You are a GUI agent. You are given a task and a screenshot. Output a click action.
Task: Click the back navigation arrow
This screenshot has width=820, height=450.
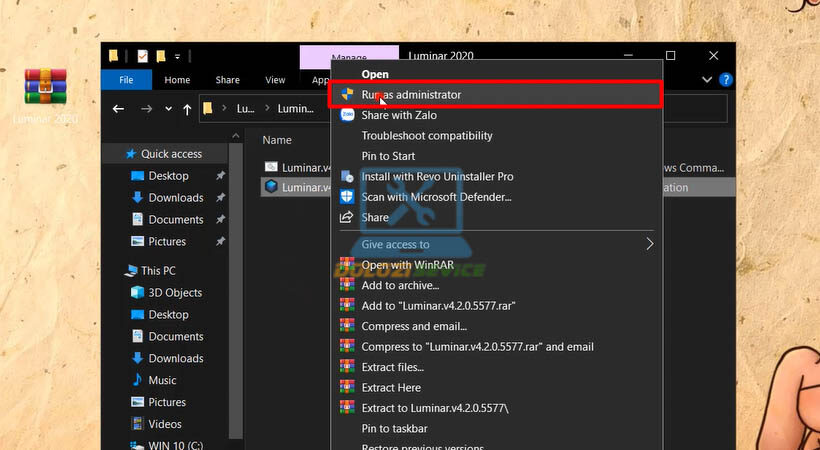(119, 108)
